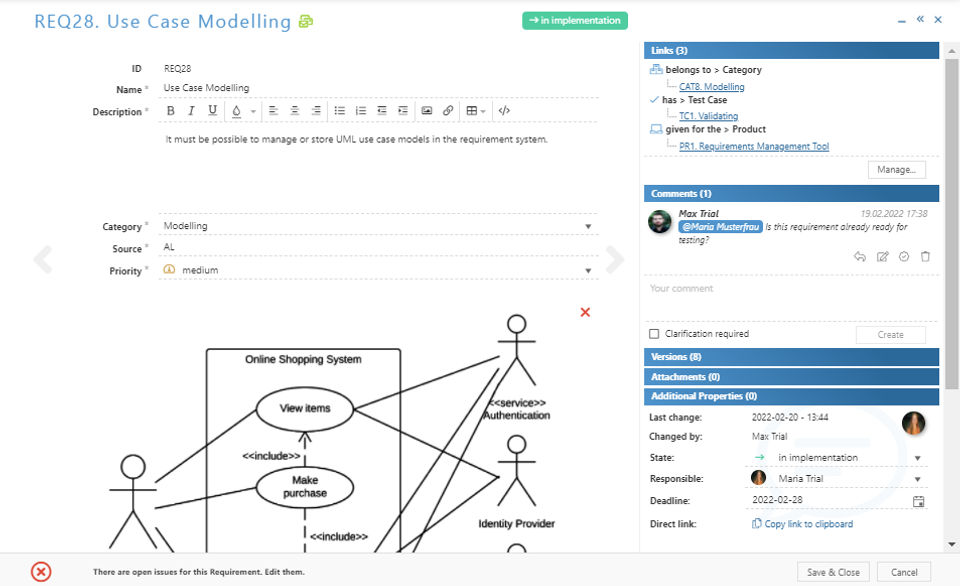
Task: Toggle source code view in editor
Action: point(504,111)
